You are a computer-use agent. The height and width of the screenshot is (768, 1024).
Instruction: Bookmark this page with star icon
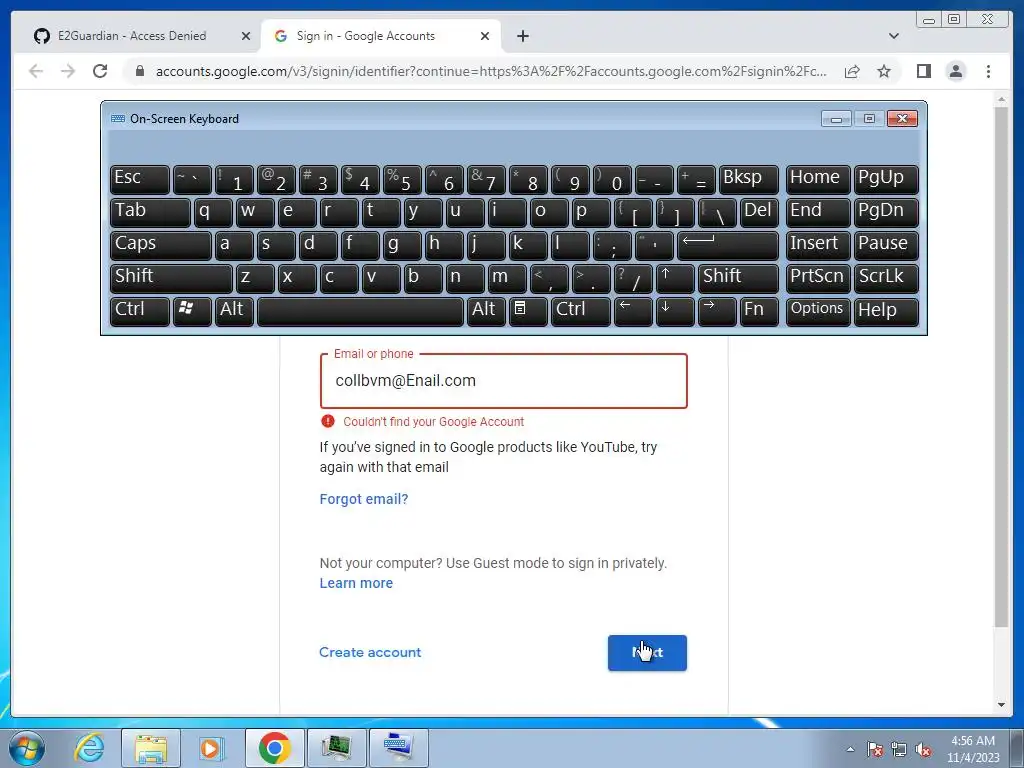pos(884,71)
